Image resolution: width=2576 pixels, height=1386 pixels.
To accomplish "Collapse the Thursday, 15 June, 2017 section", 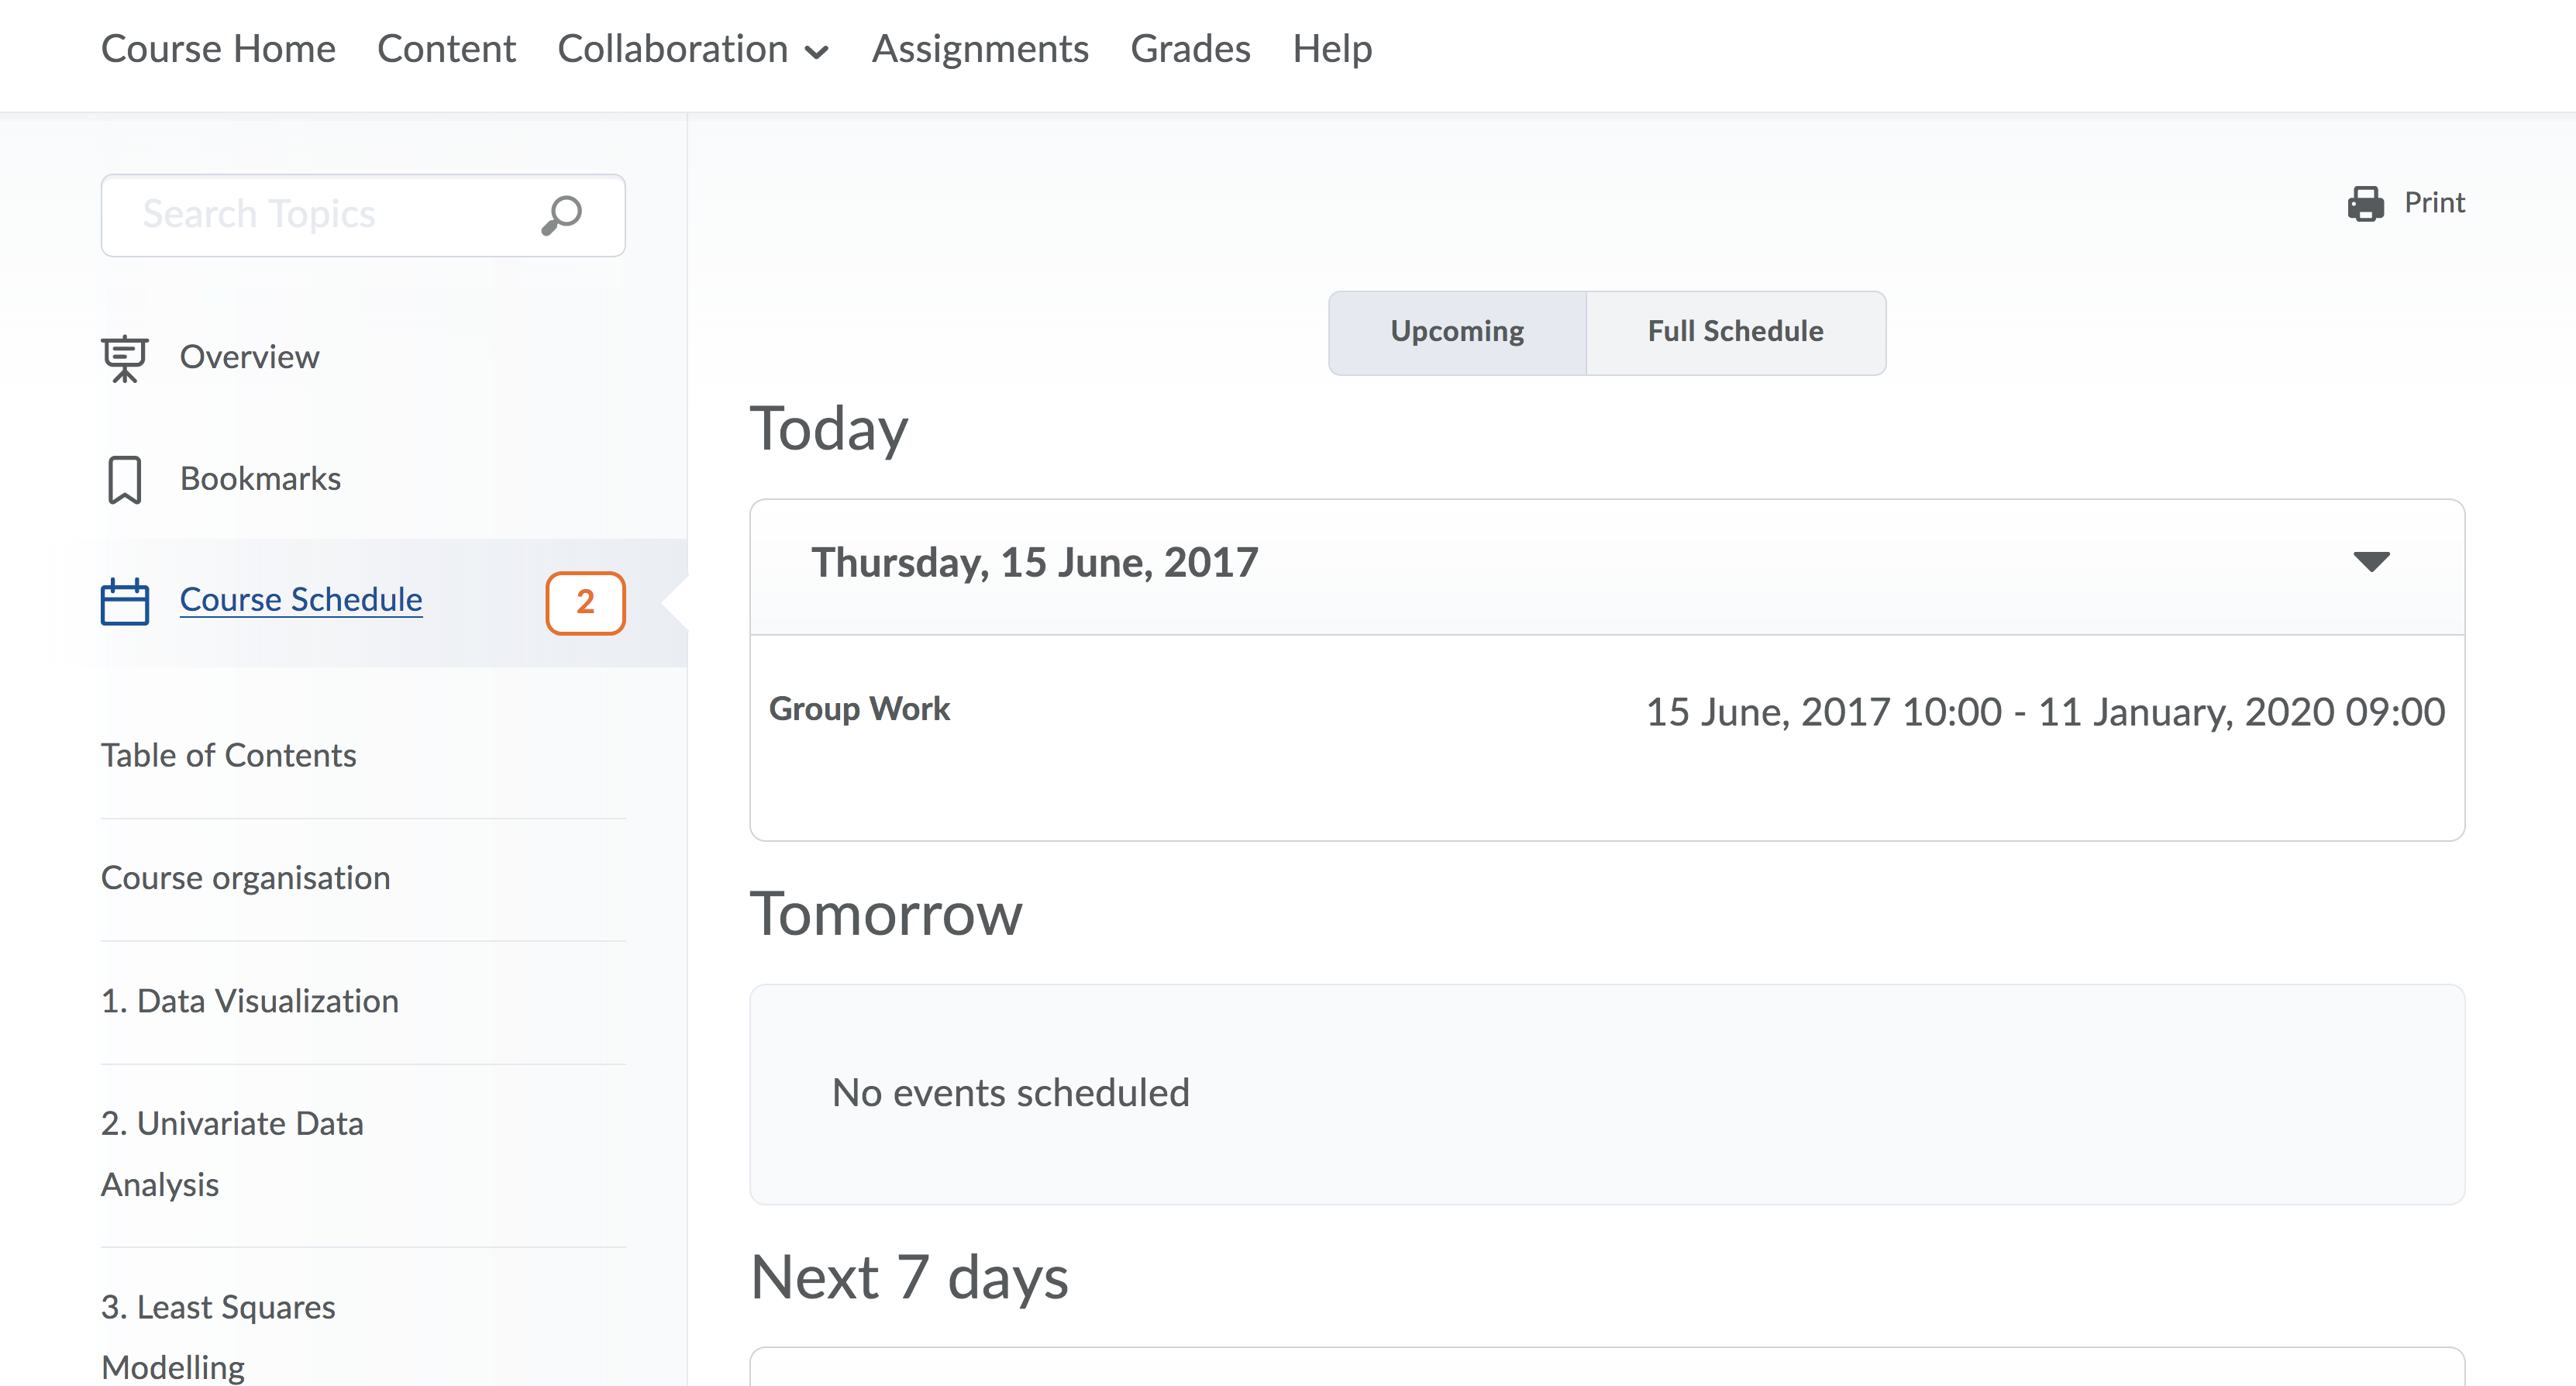I will pos(2370,562).
